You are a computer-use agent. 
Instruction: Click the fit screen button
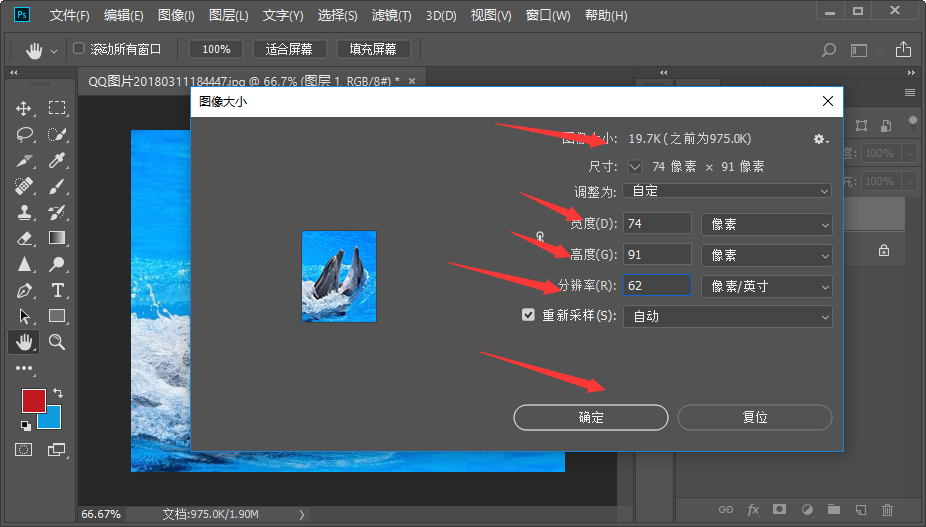(x=289, y=49)
